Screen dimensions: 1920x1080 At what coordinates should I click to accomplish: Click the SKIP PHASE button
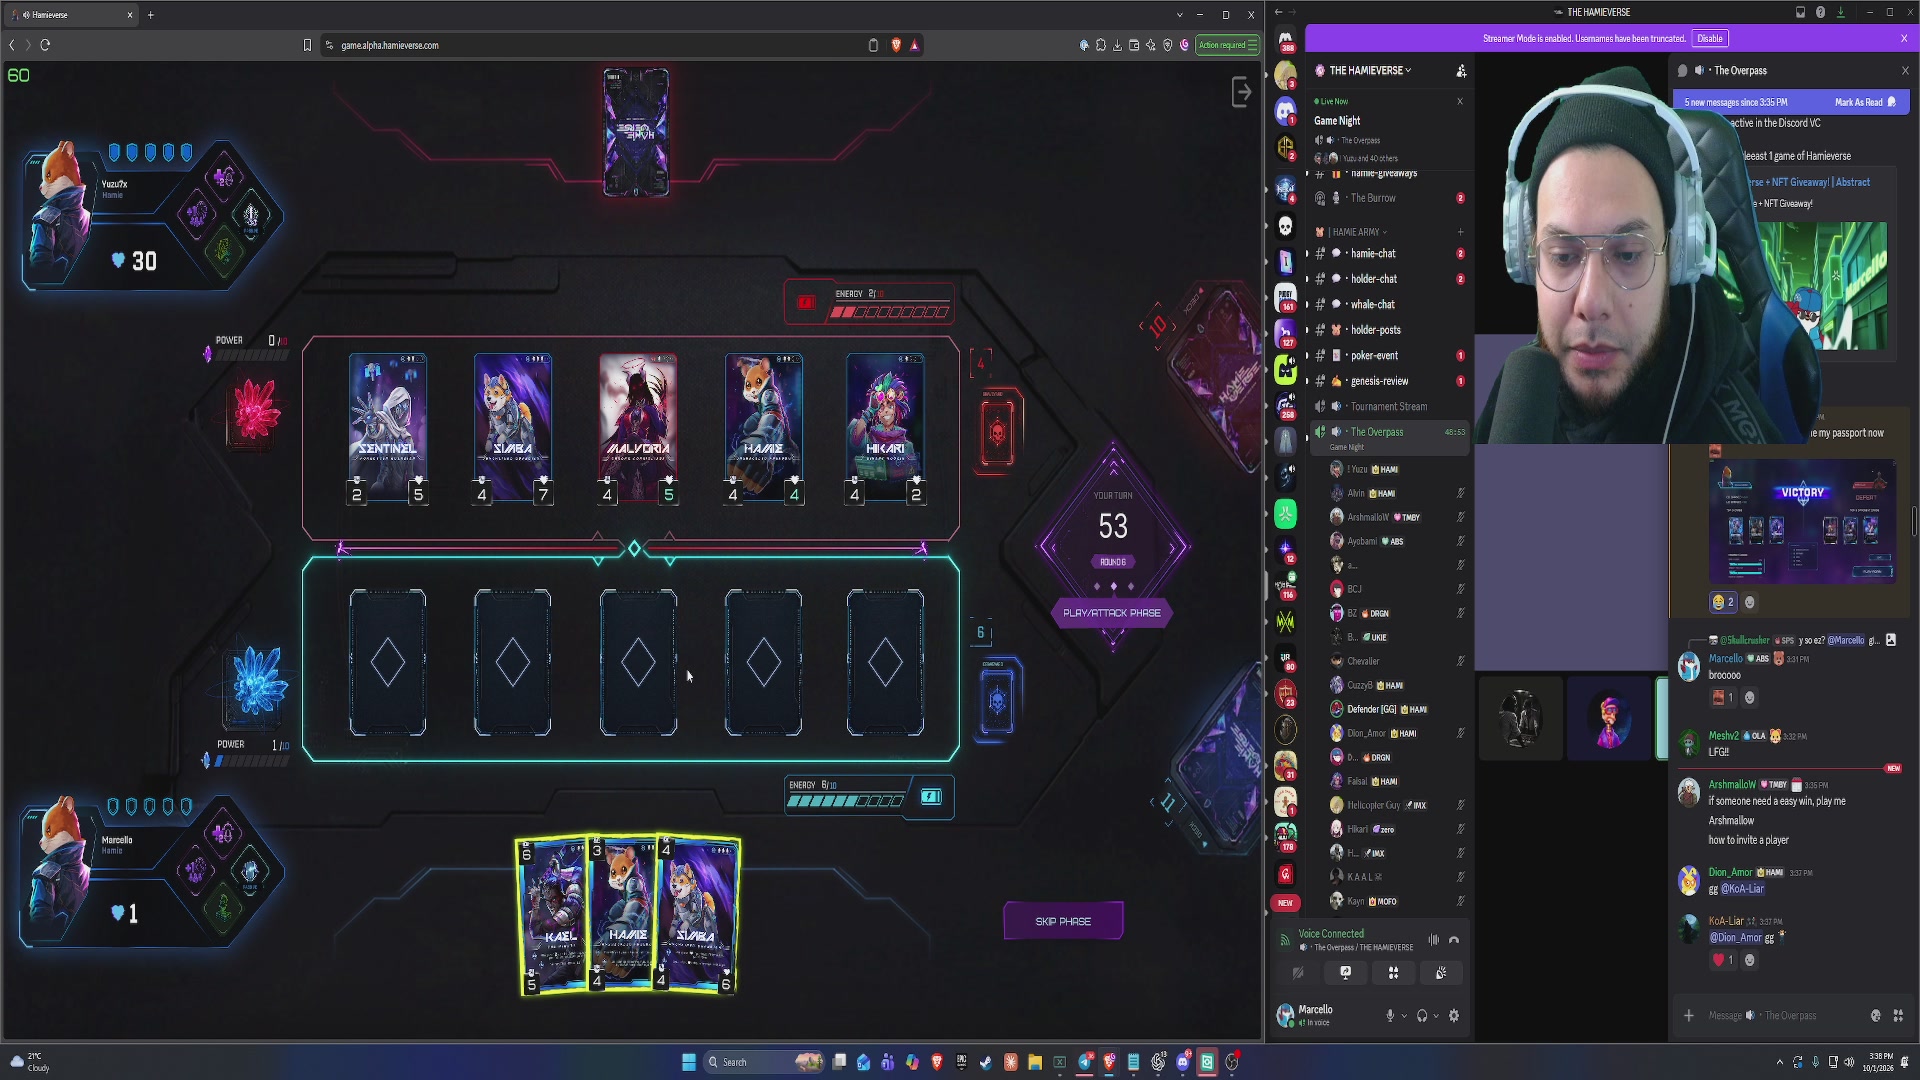(1063, 921)
